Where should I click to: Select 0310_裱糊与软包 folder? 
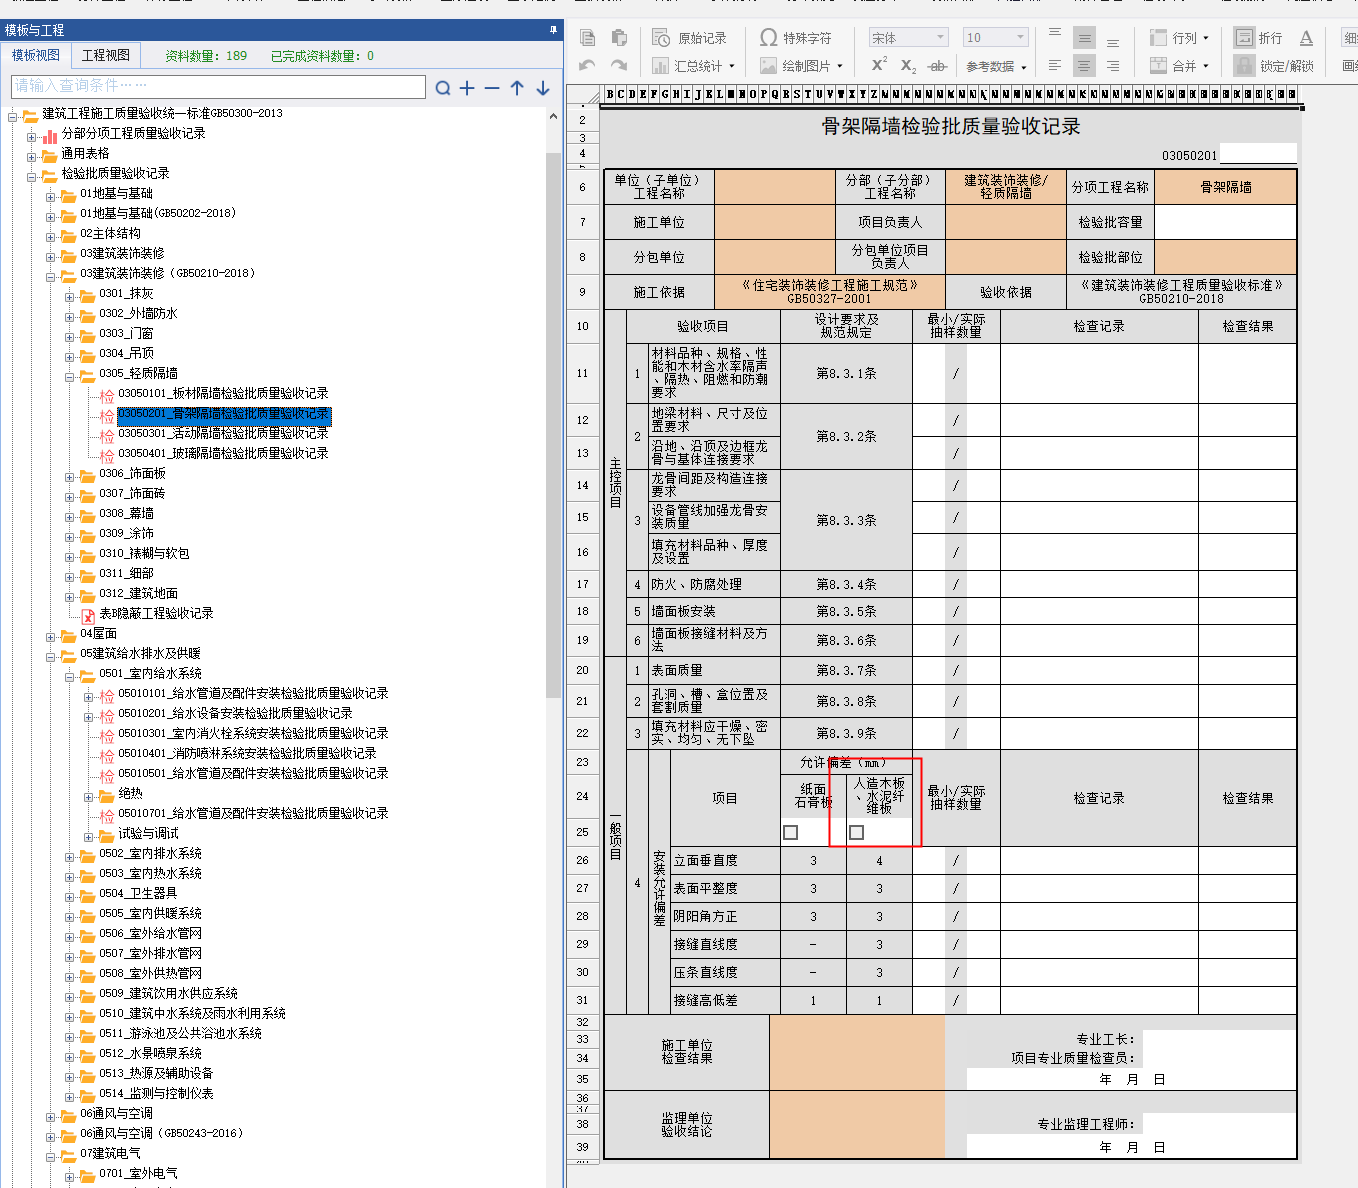(x=144, y=554)
